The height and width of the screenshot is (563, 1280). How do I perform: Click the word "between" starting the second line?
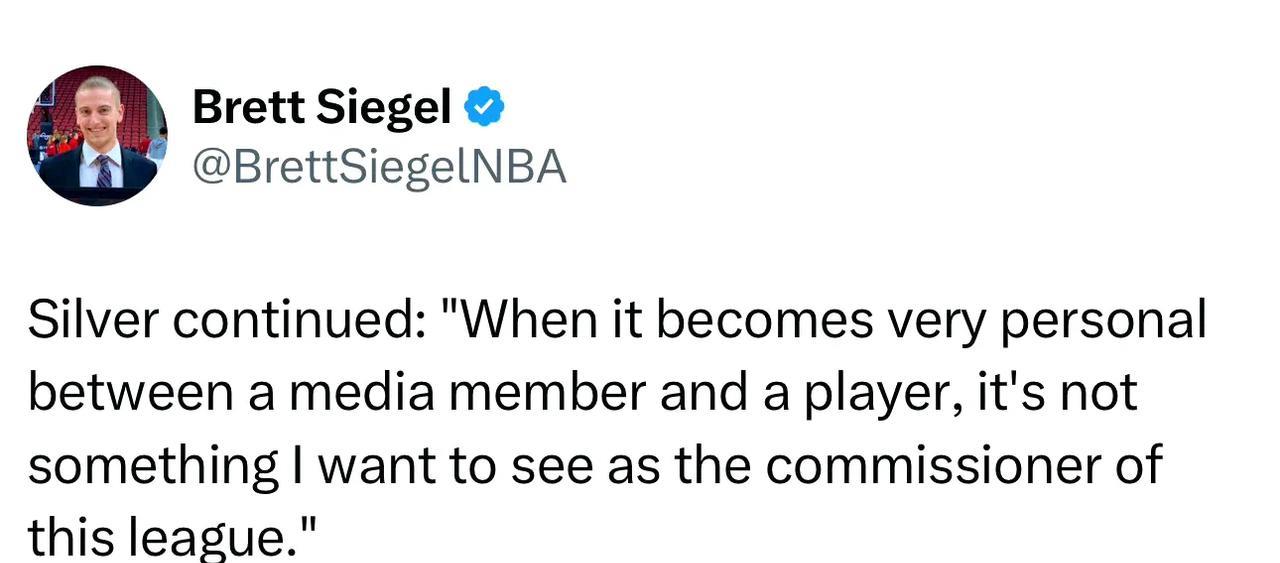pos(122,393)
